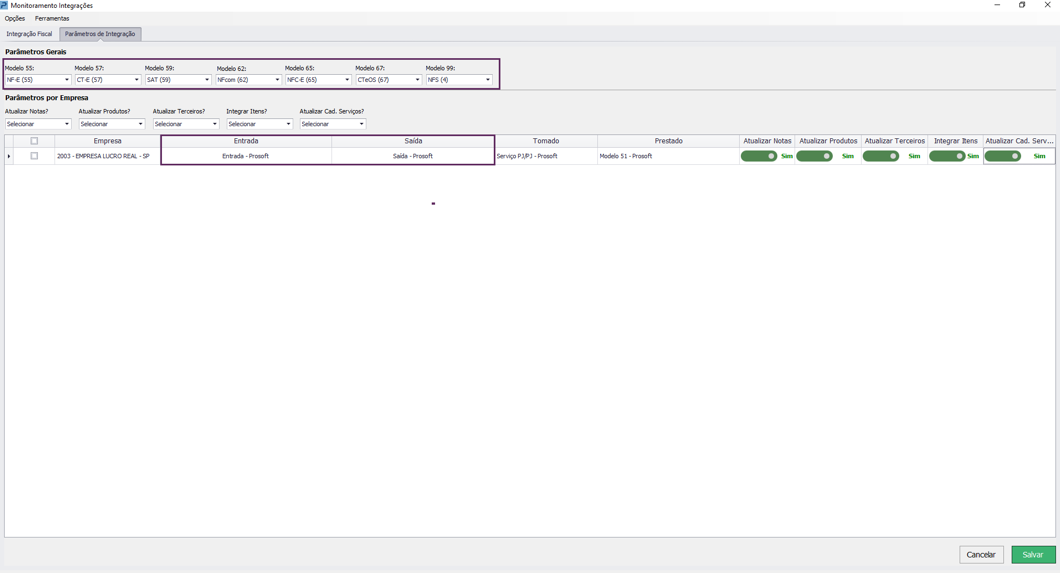Expand Atualizar Produtos? filter dropdown
Image resolution: width=1060 pixels, height=573 pixels.
112,124
